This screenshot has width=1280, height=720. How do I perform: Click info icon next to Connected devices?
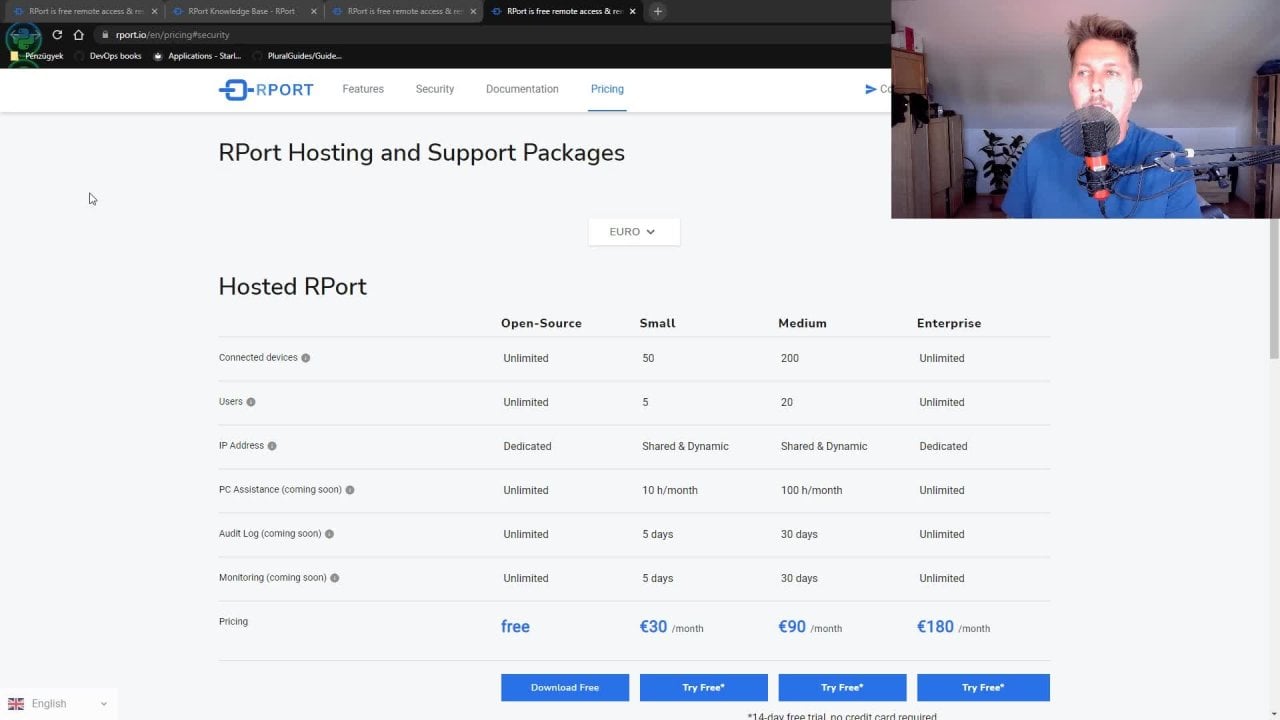pos(306,358)
